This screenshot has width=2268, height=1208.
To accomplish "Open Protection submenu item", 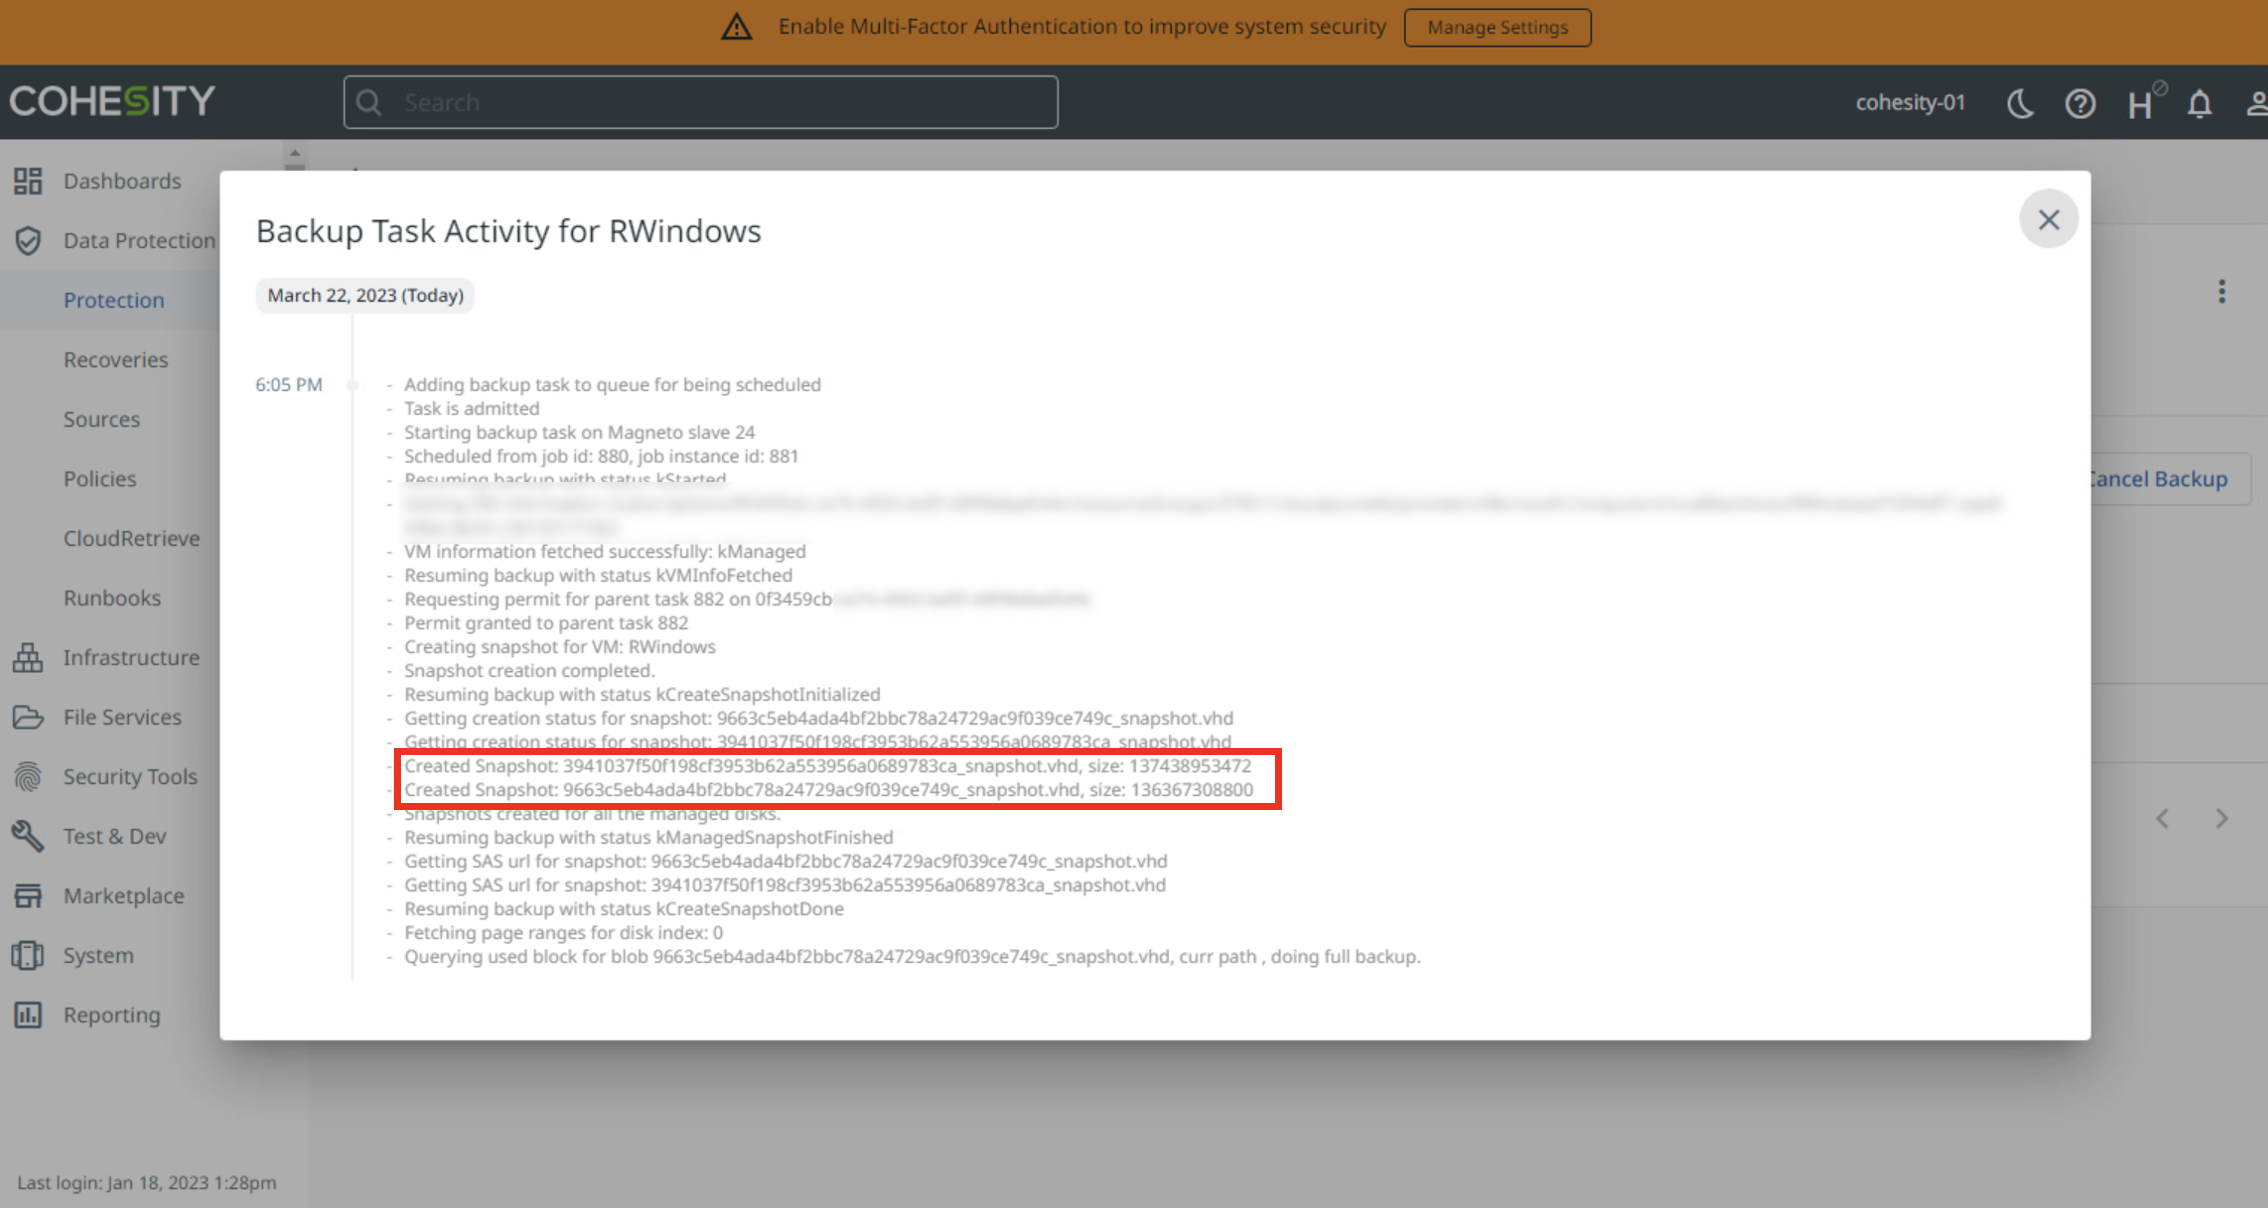I will (x=113, y=300).
